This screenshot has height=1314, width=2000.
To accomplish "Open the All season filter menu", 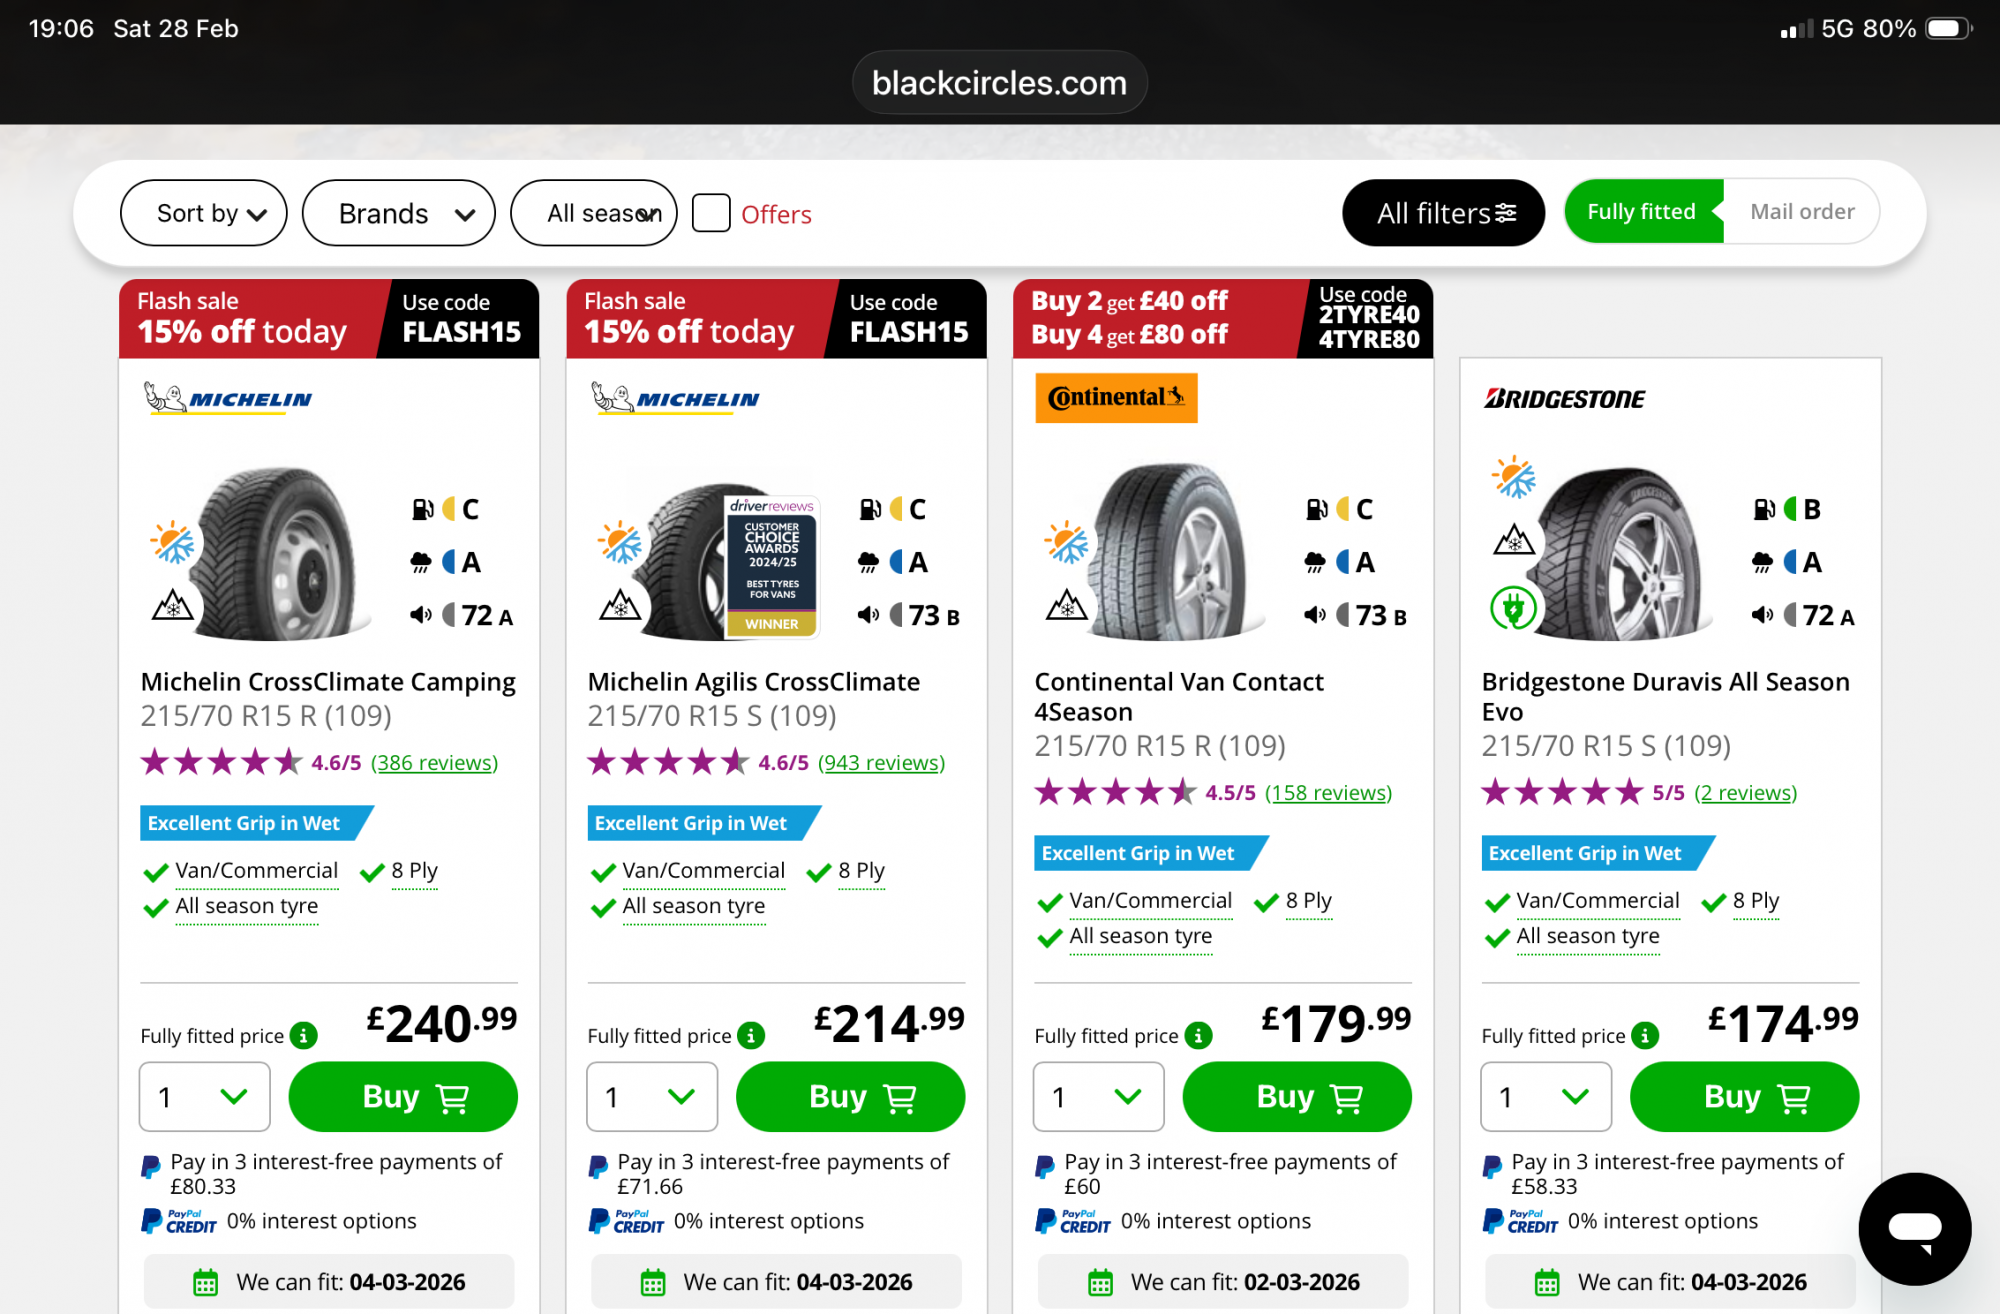I will click(594, 213).
